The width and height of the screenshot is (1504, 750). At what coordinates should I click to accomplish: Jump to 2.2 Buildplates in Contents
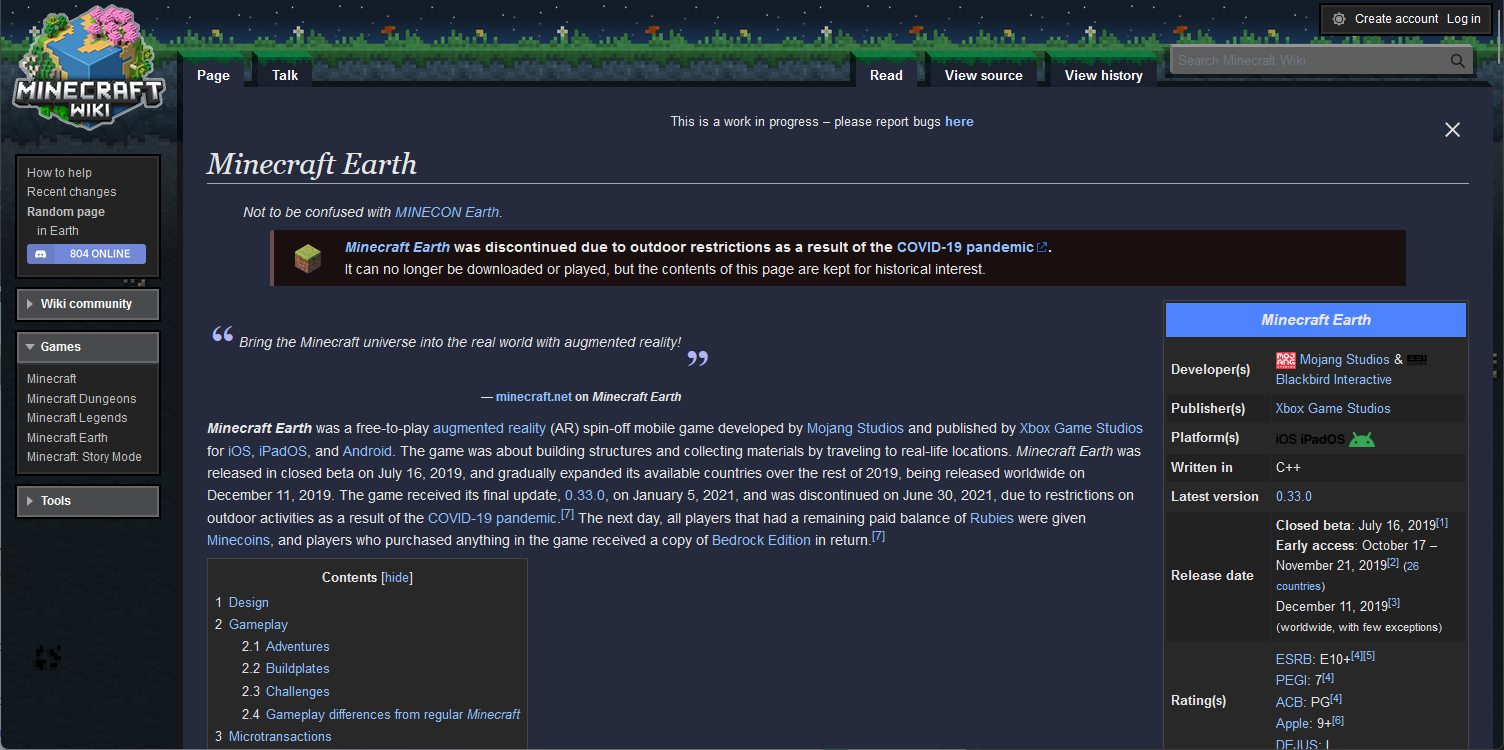298,669
